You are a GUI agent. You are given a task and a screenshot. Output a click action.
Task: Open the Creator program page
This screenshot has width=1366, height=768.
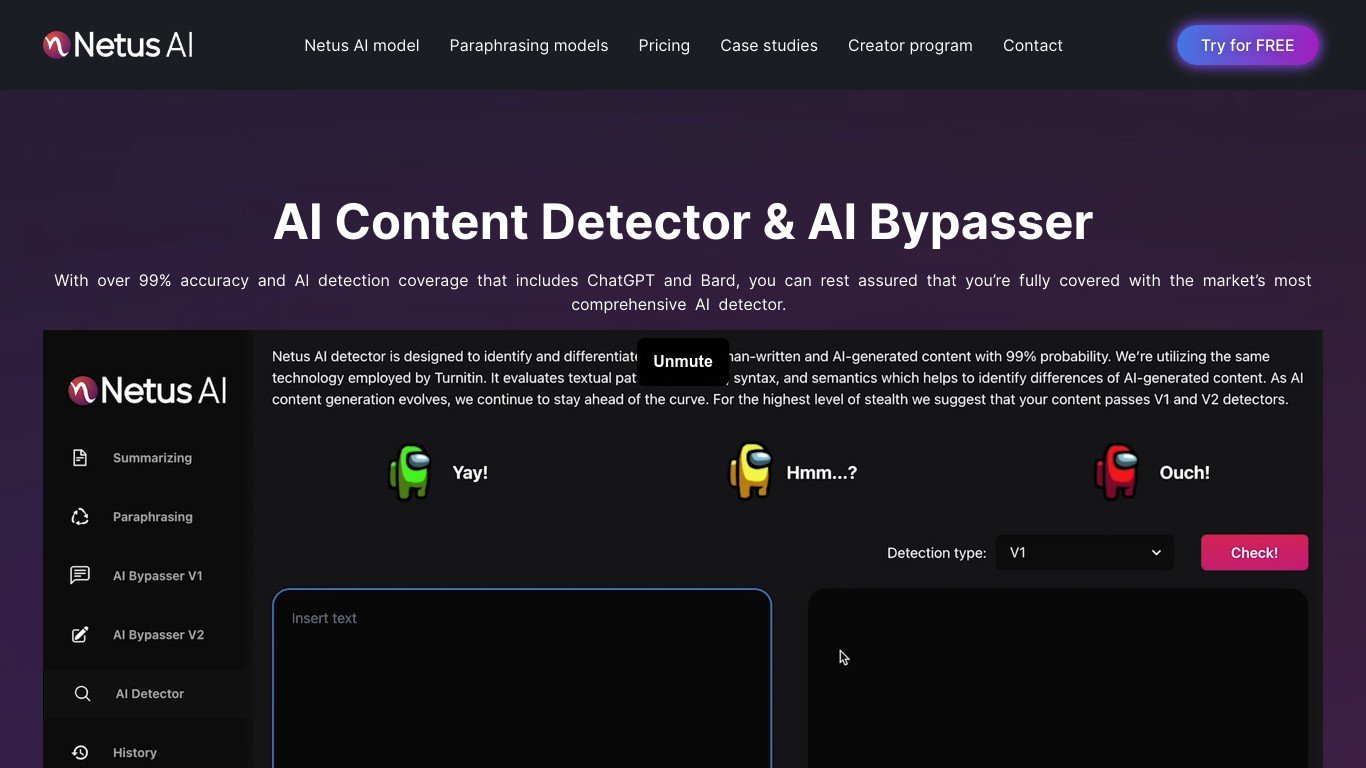(x=910, y=46)
